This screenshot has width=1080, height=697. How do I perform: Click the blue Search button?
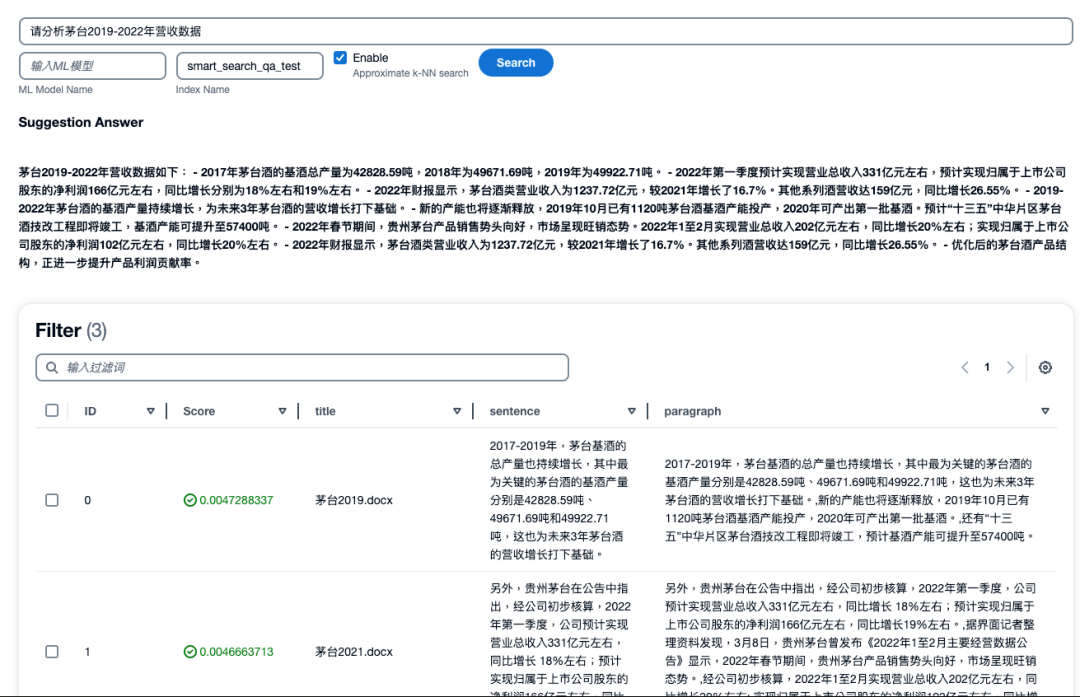[516, 63]
